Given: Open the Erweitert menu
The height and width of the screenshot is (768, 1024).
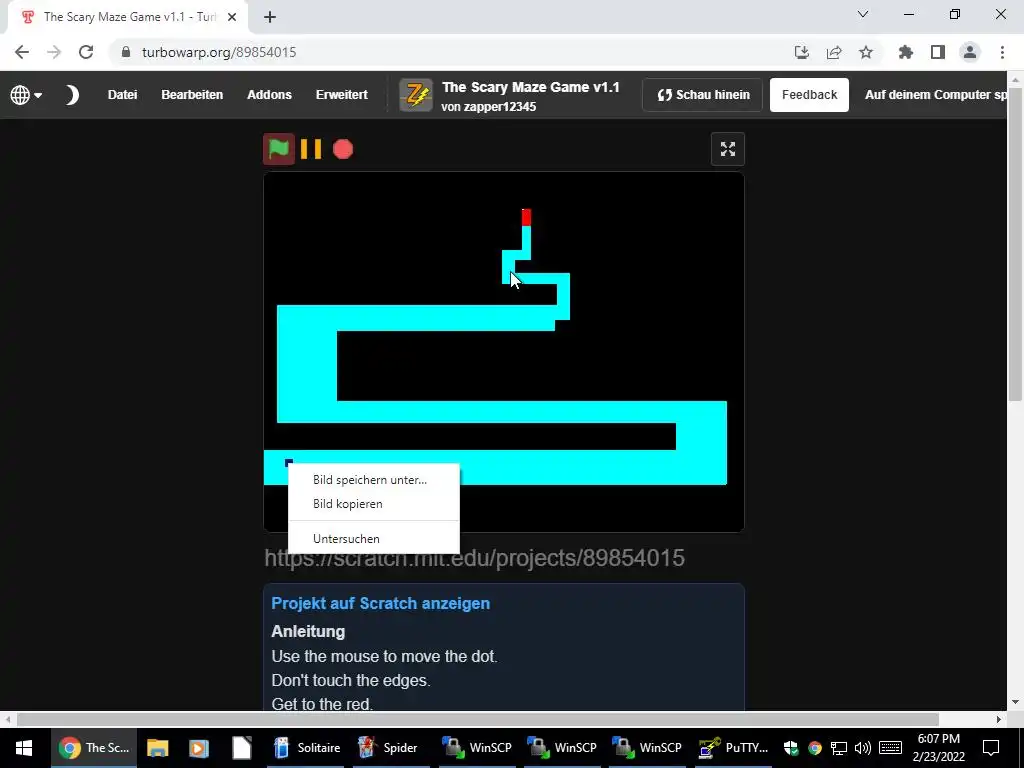Looking at the screenshot, I should pos(342,95).
